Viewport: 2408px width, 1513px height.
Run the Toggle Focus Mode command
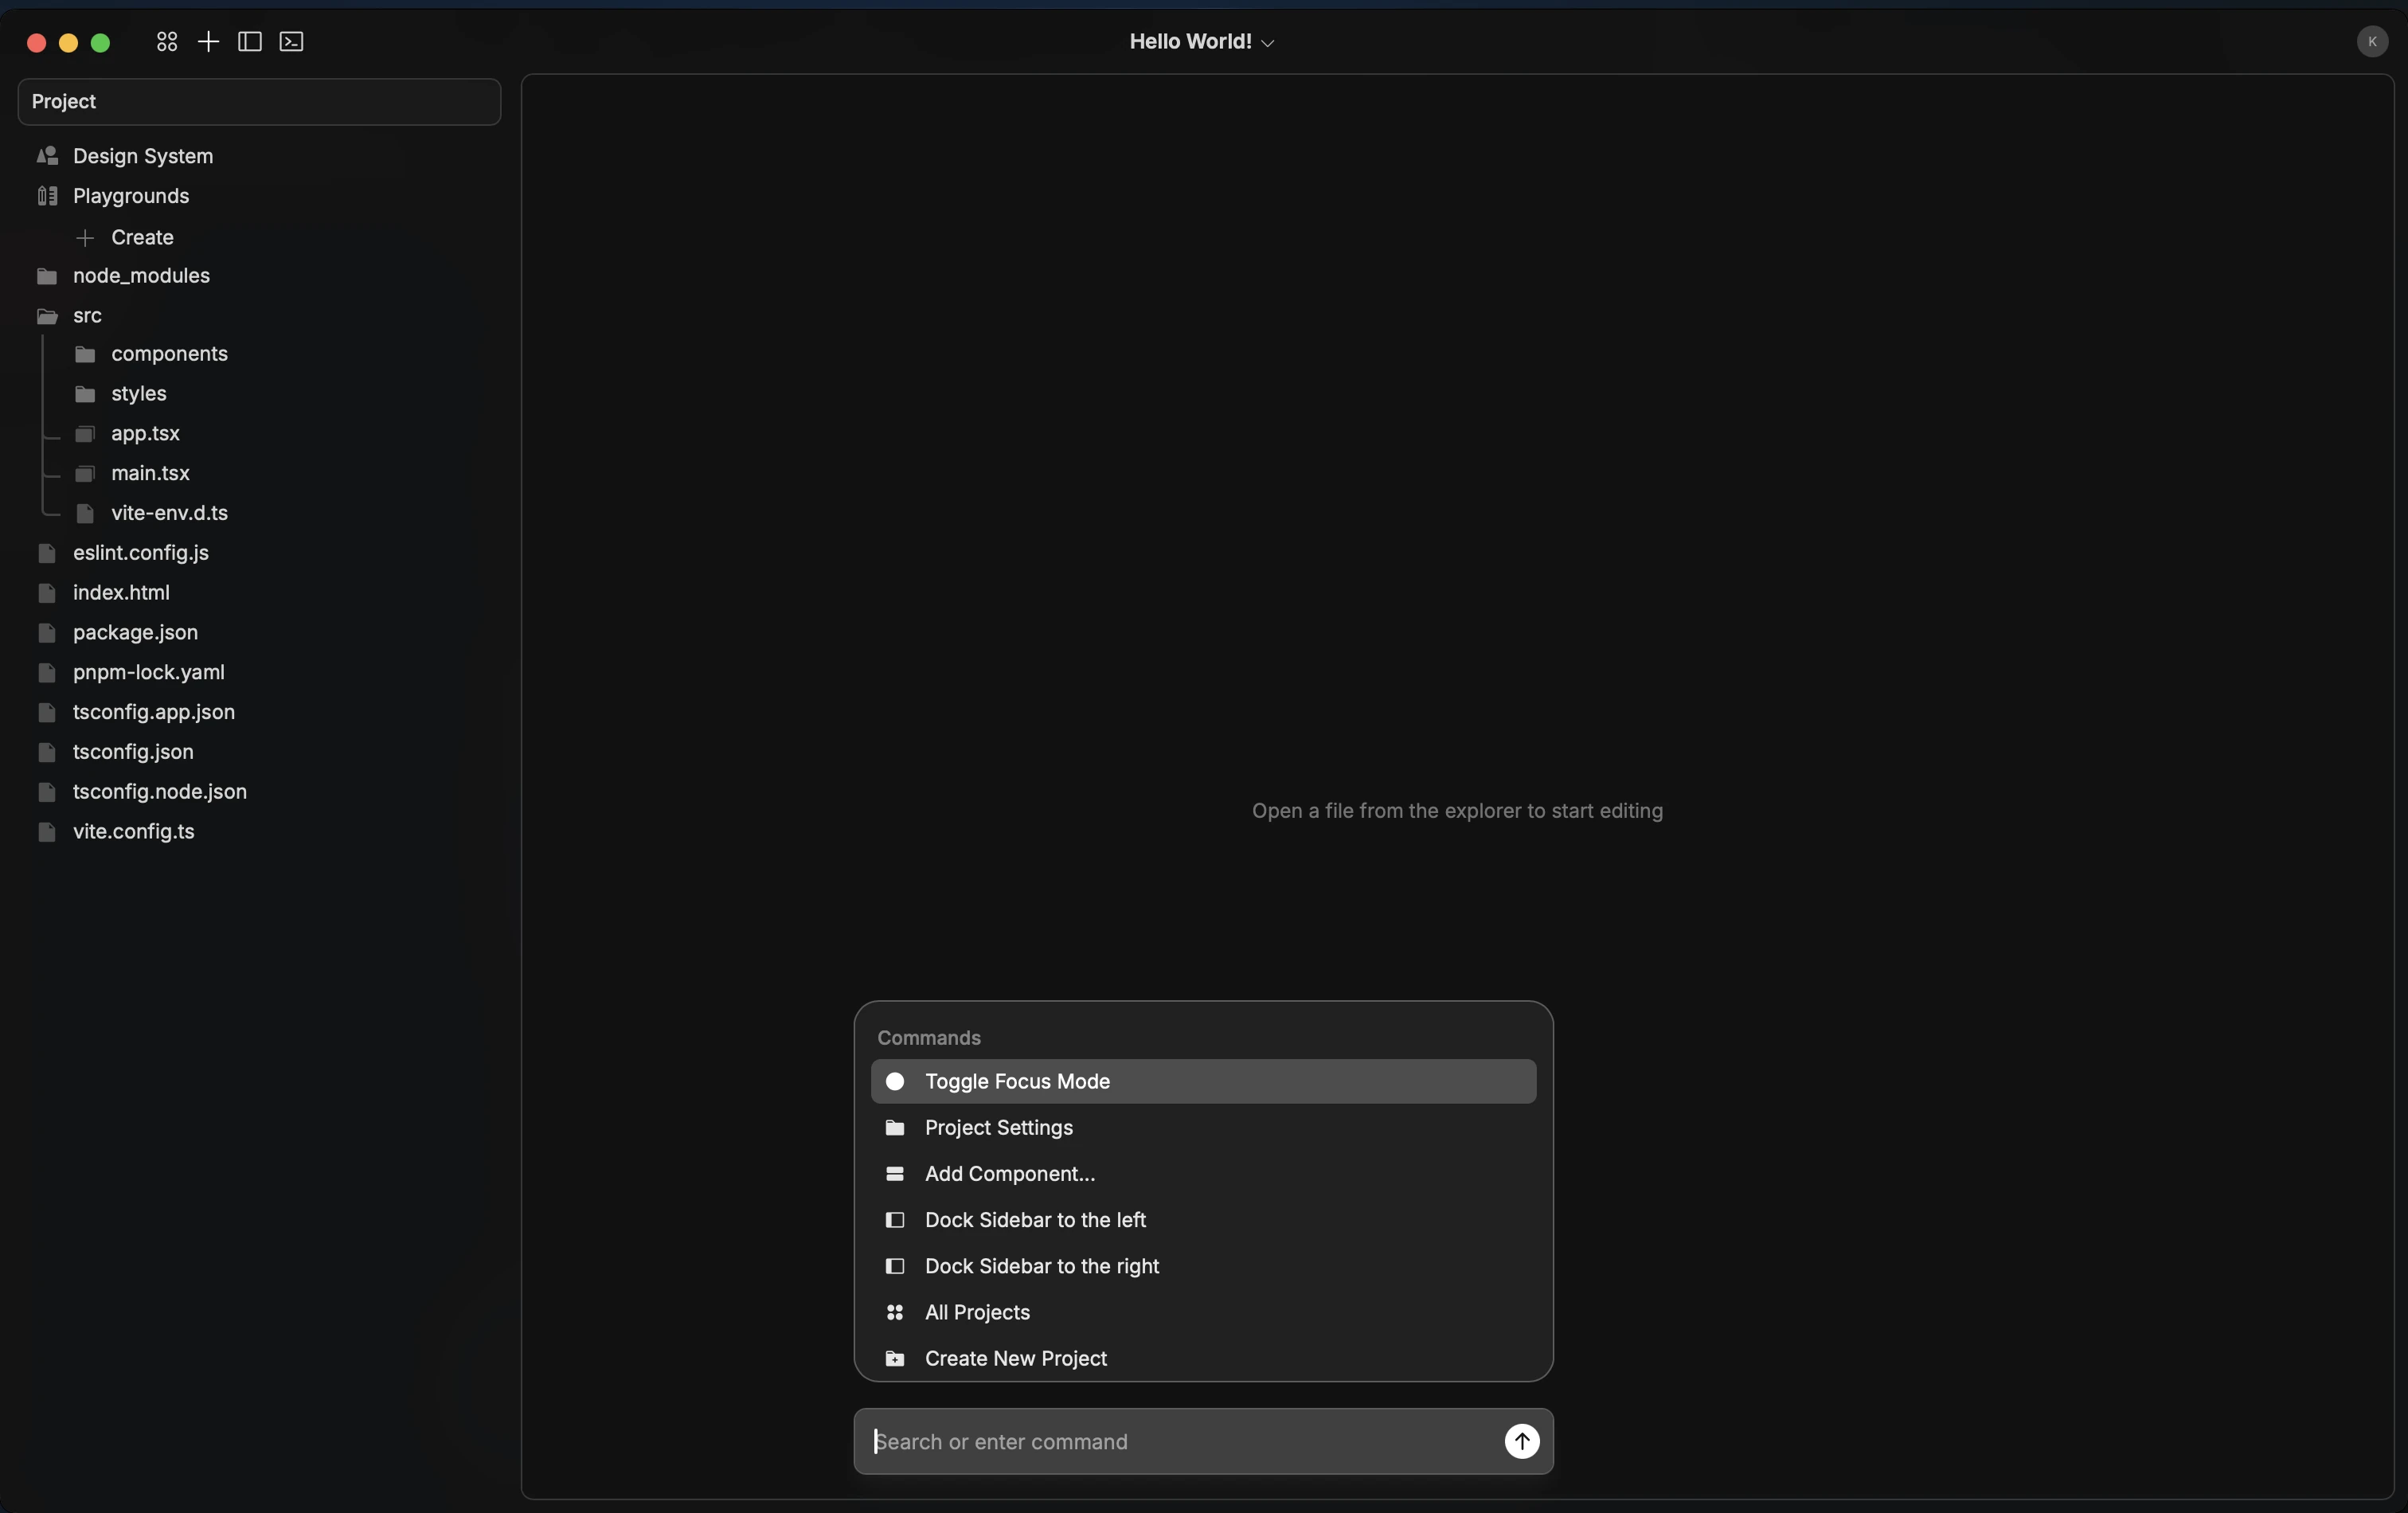[1203, 1081]
